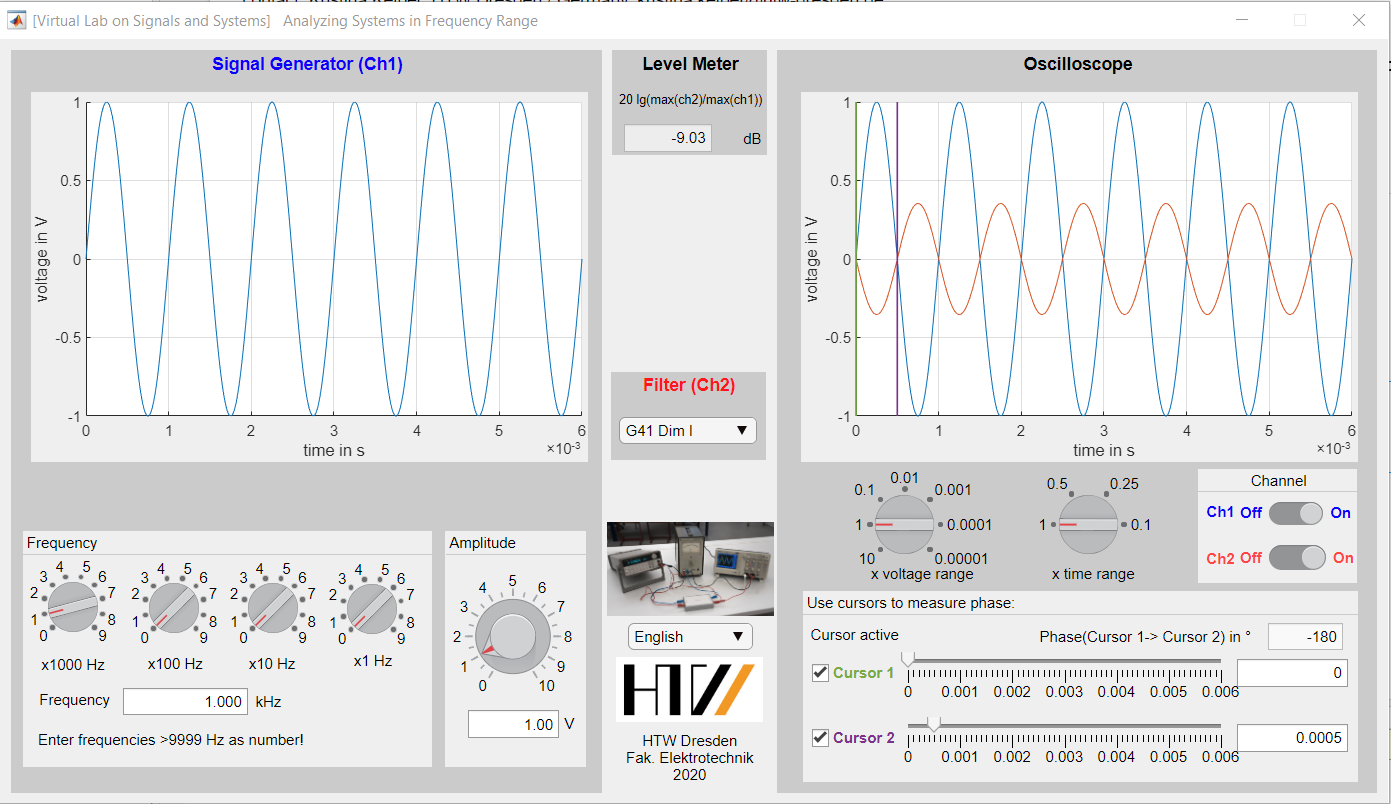Image resolution: width=1391 pixels, height=804 pixels.
Task: Click the MATLAB icon in title bar
Action: [16, 20]
